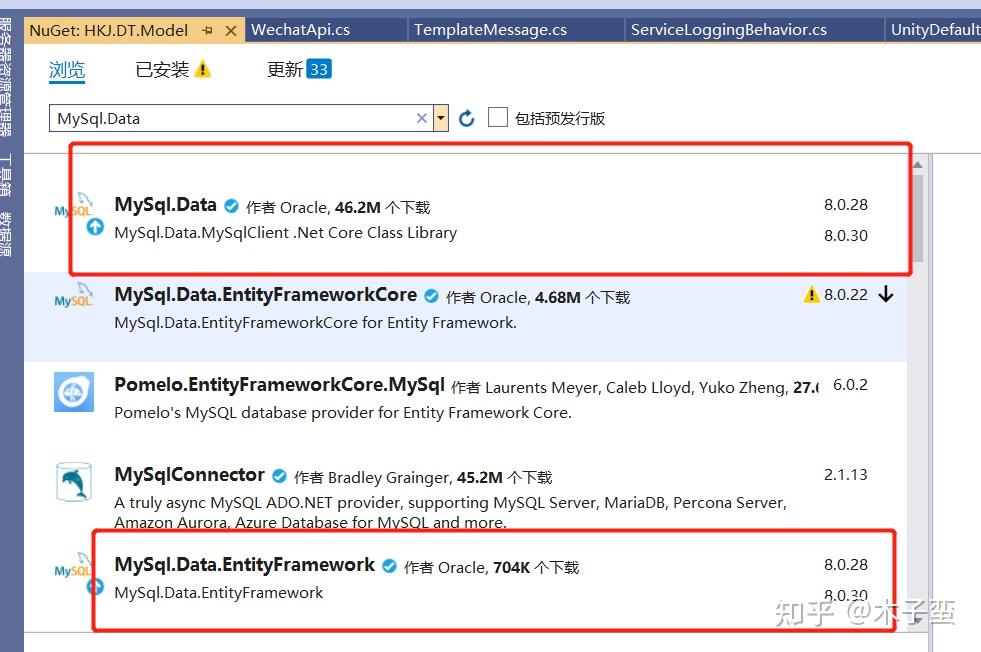Expand the search box dropdown arrow

tap(441, 118)
